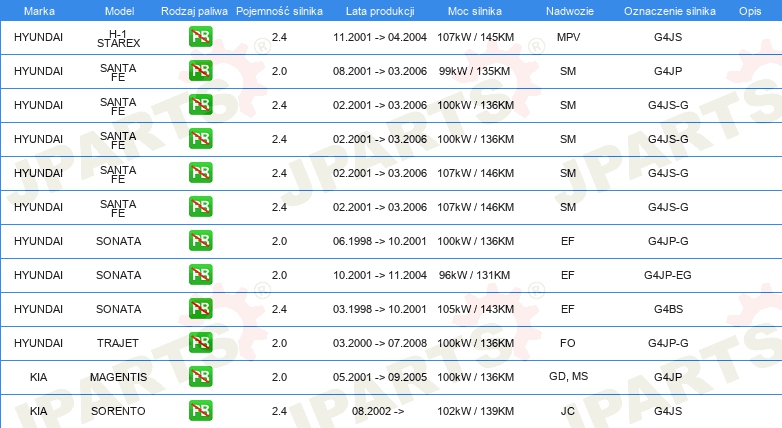Select the date range 03.2000 -> 07.2008
Image resolution: width=782 pixels, height=428 pixels.
[x=380, y=343]
